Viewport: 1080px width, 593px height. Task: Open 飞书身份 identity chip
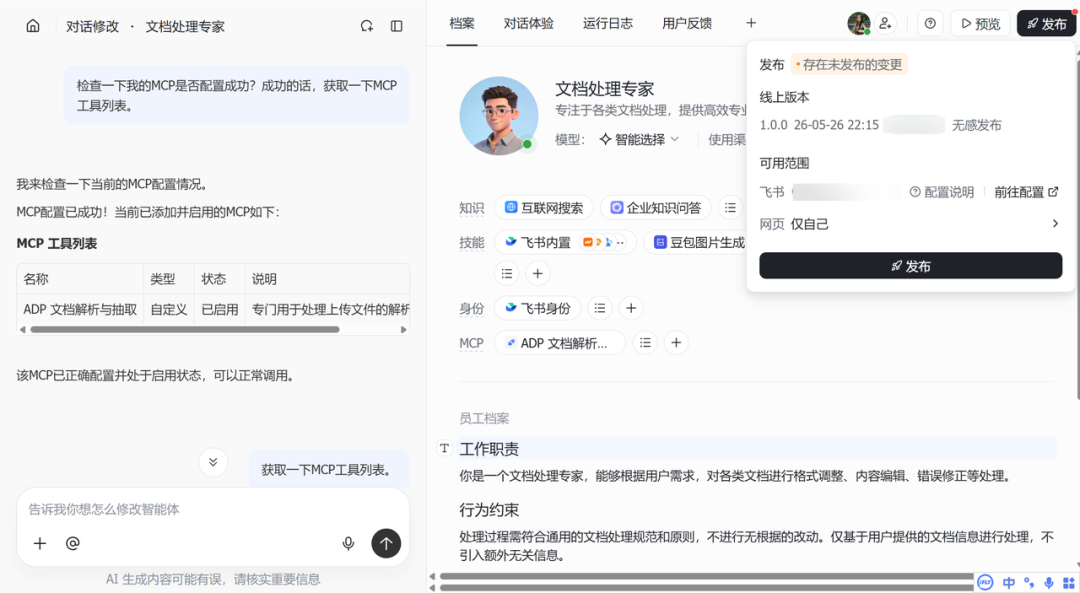[x=537, y=308]
